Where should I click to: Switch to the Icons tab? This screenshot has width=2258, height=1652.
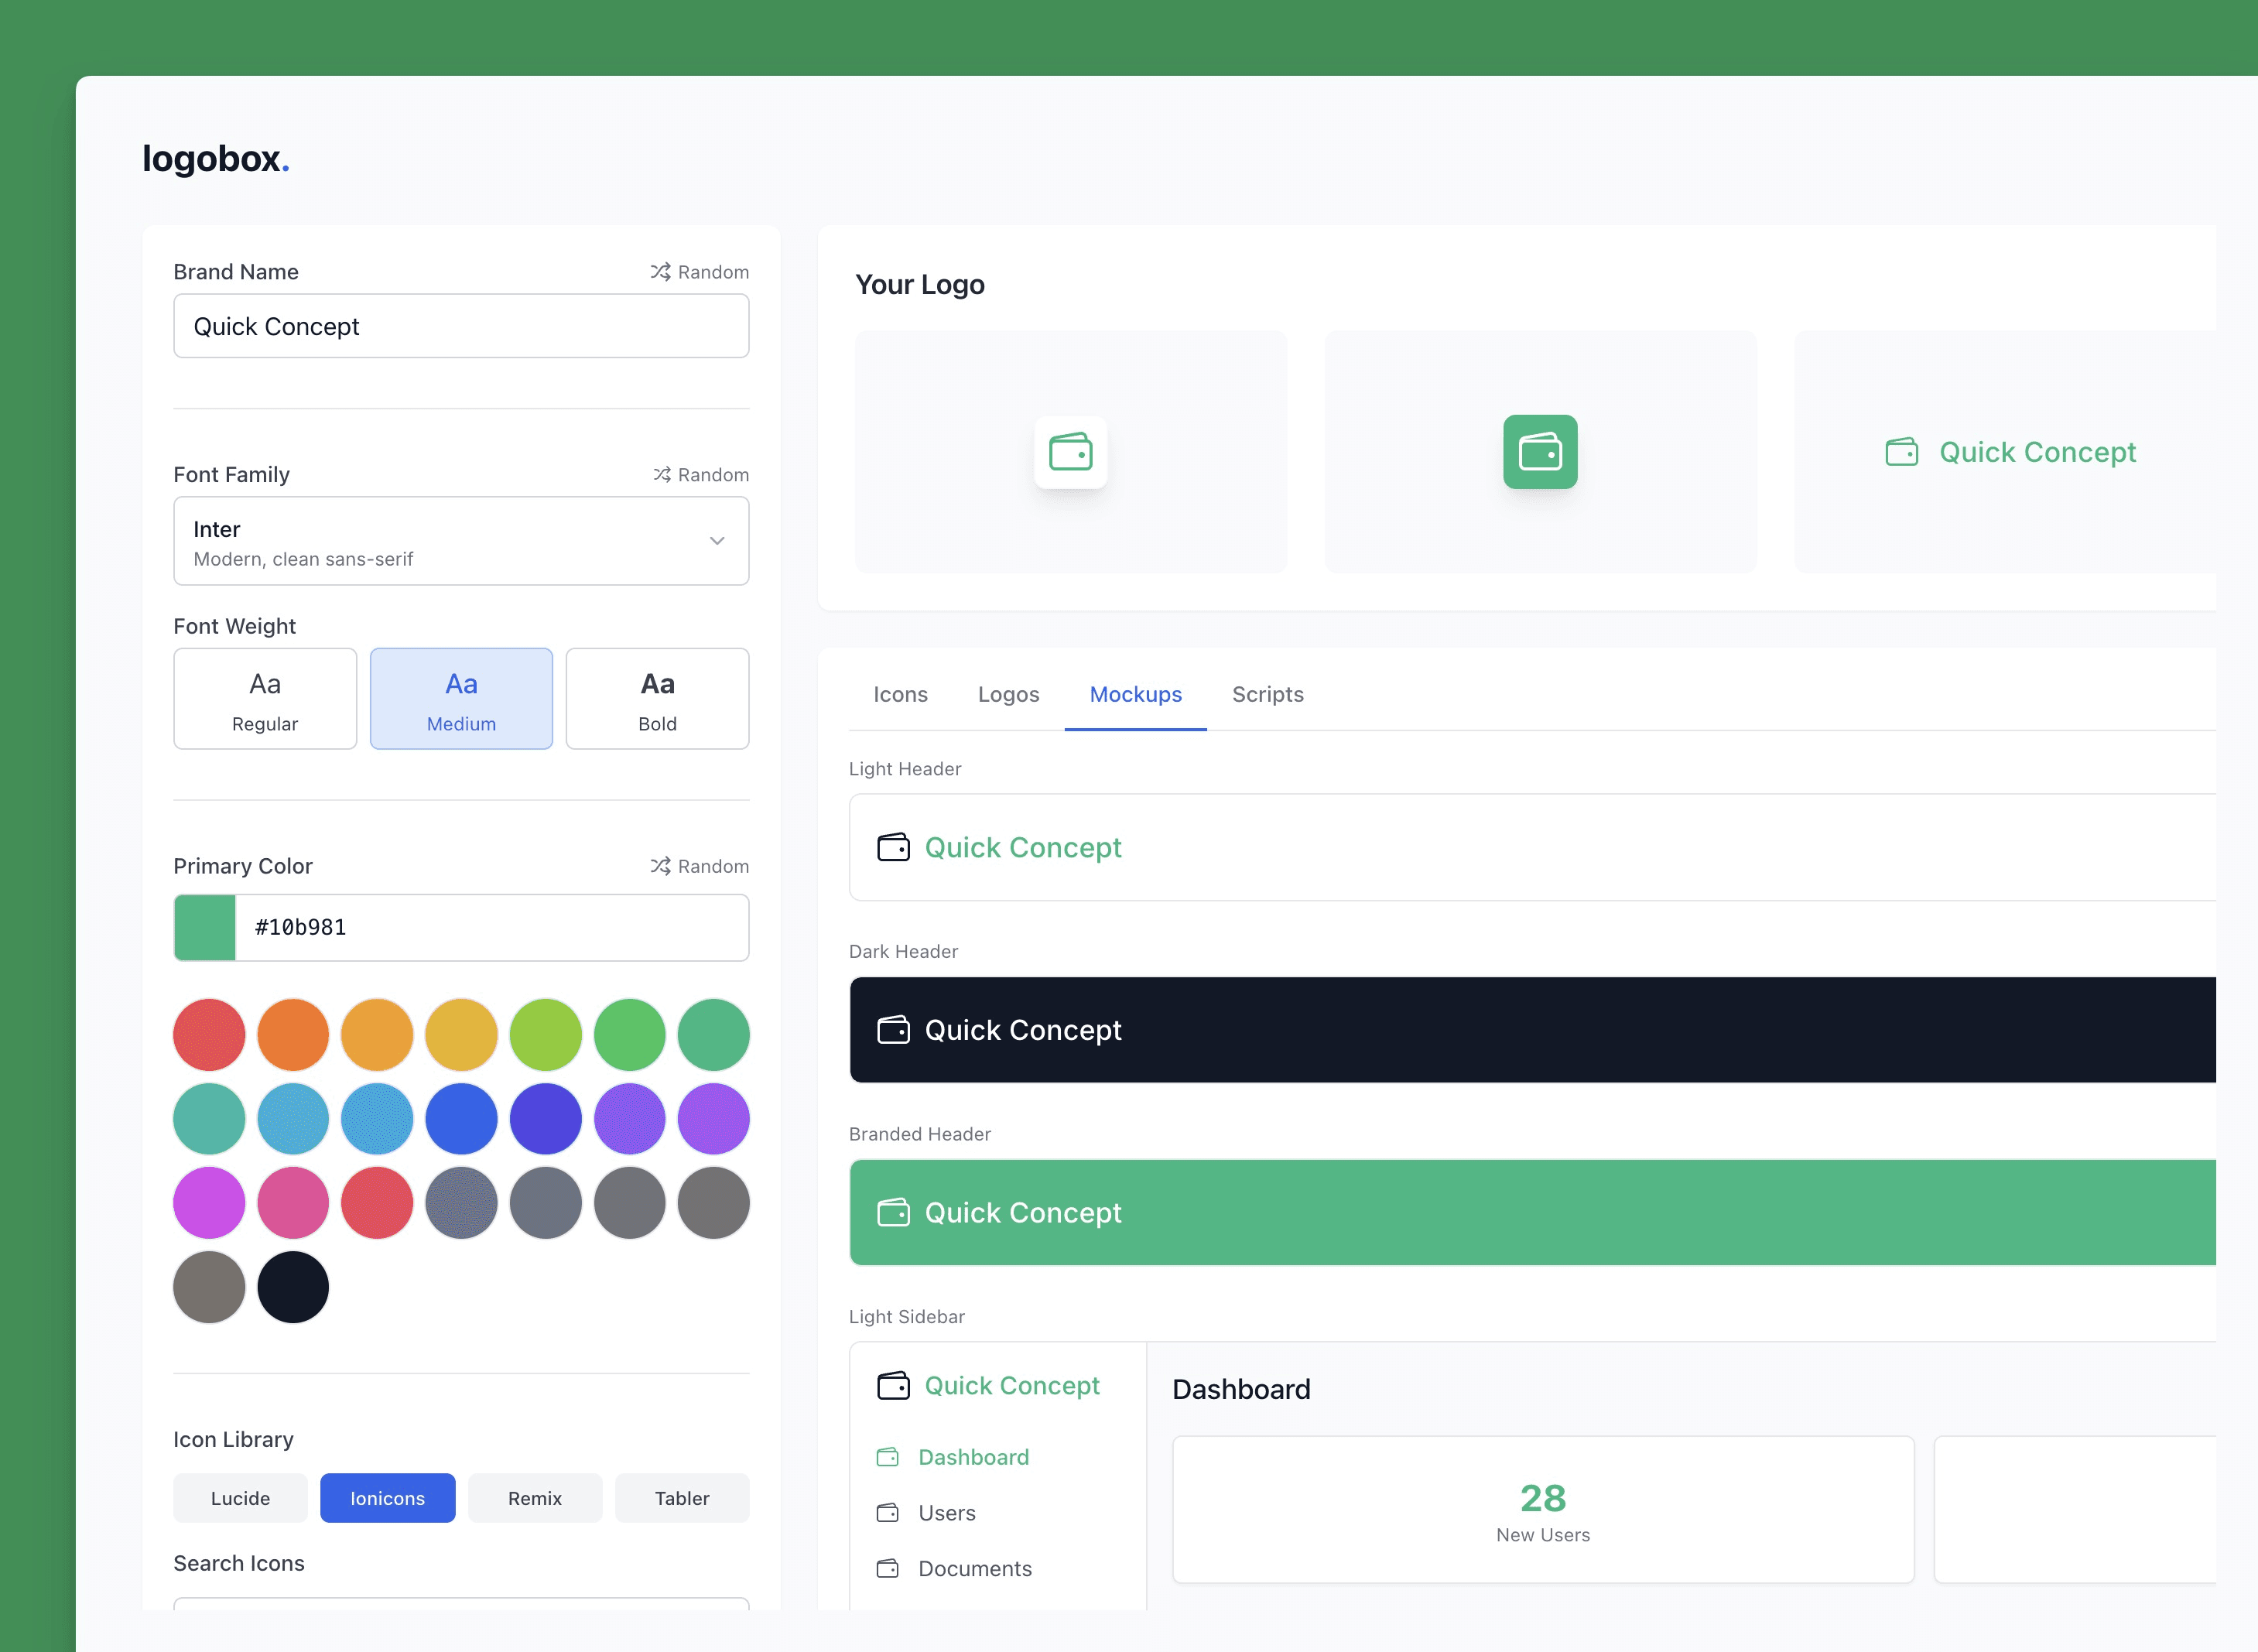coord(900,694)
